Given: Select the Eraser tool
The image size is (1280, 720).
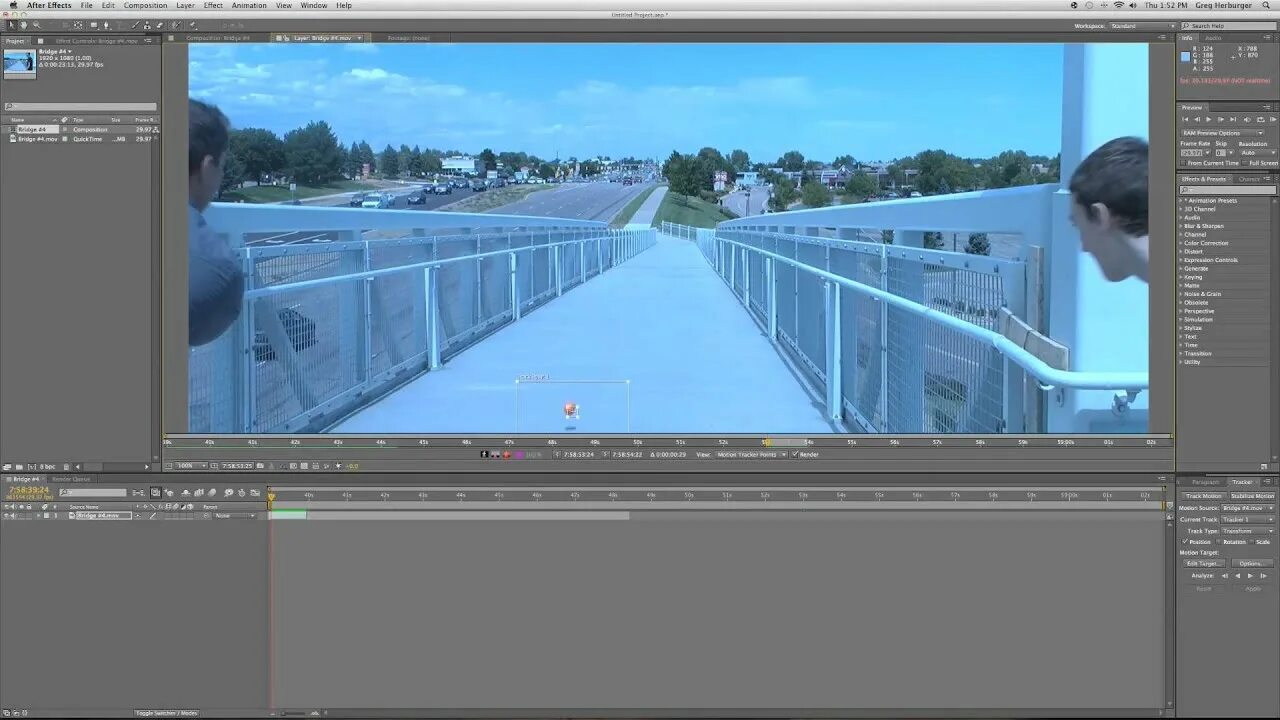Looking at the screenshot, I should point(160,25).
